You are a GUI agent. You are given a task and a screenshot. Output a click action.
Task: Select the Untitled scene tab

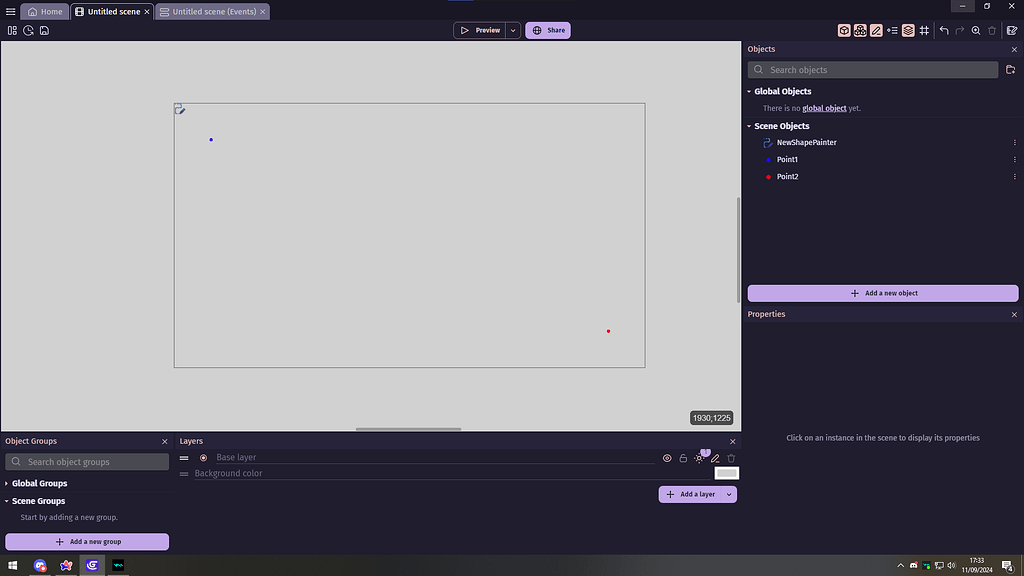108,12
